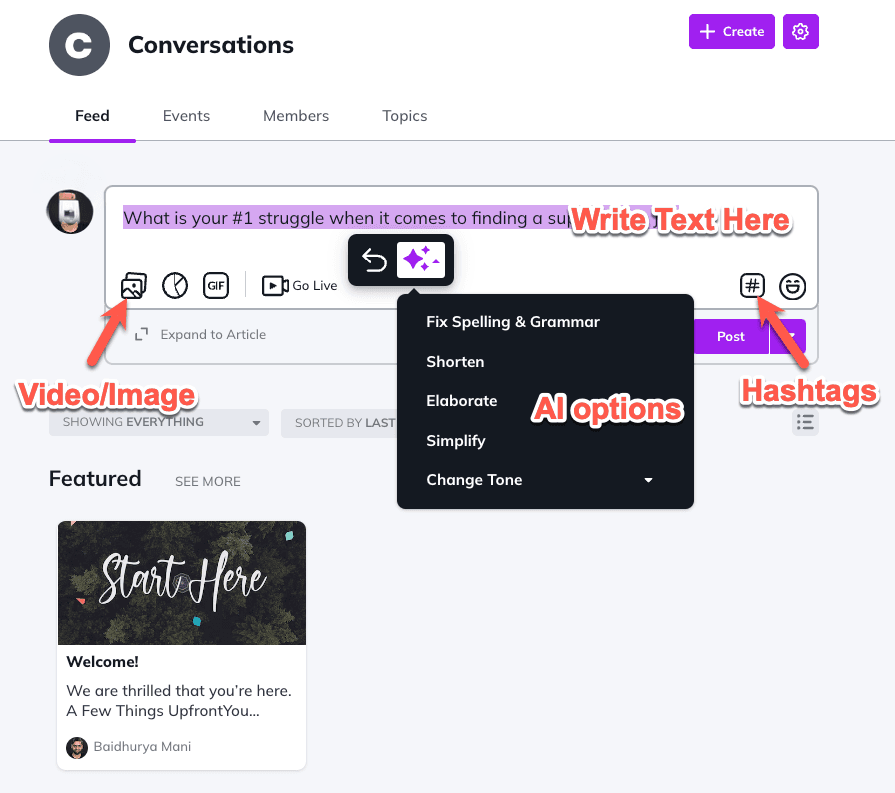Open the poll chart icon
The height and width of the screenshot is (793, 895).
175,285
